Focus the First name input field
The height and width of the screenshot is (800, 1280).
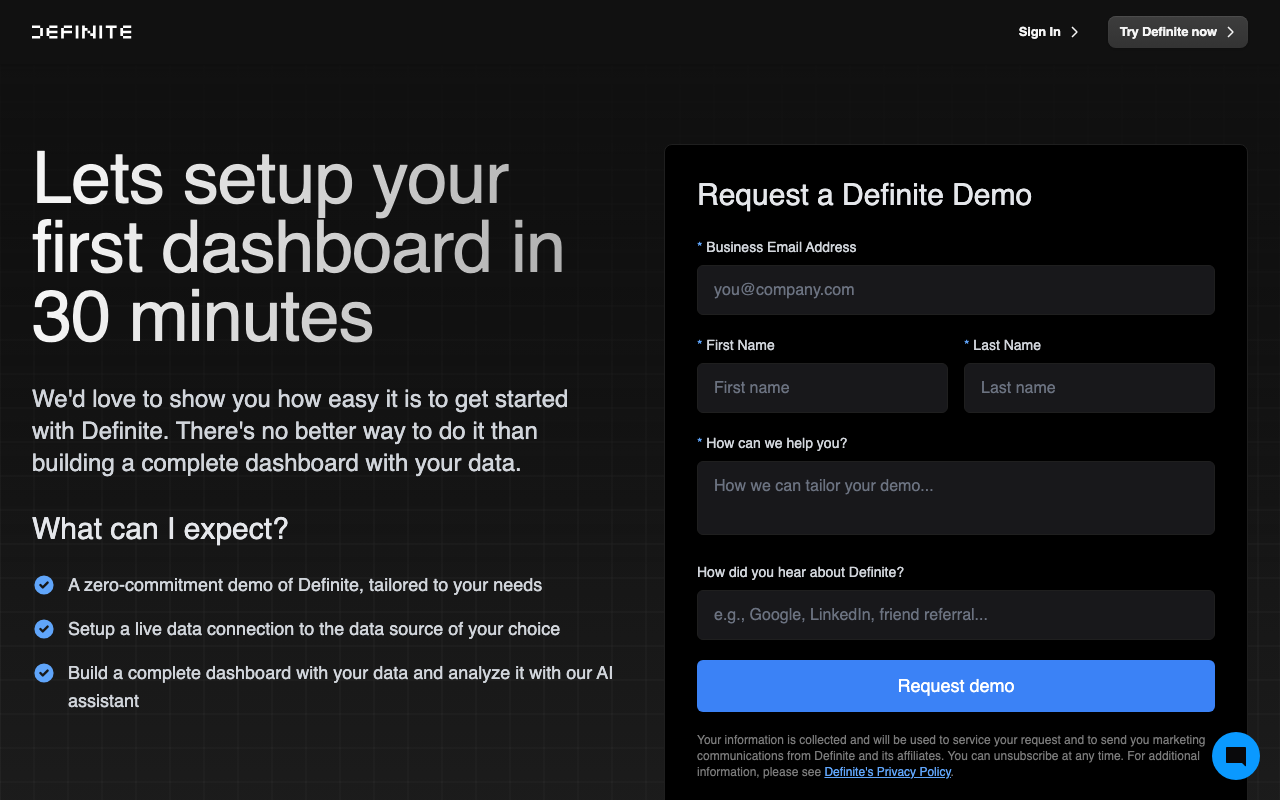pyautogui.click(x=822, y=388)
